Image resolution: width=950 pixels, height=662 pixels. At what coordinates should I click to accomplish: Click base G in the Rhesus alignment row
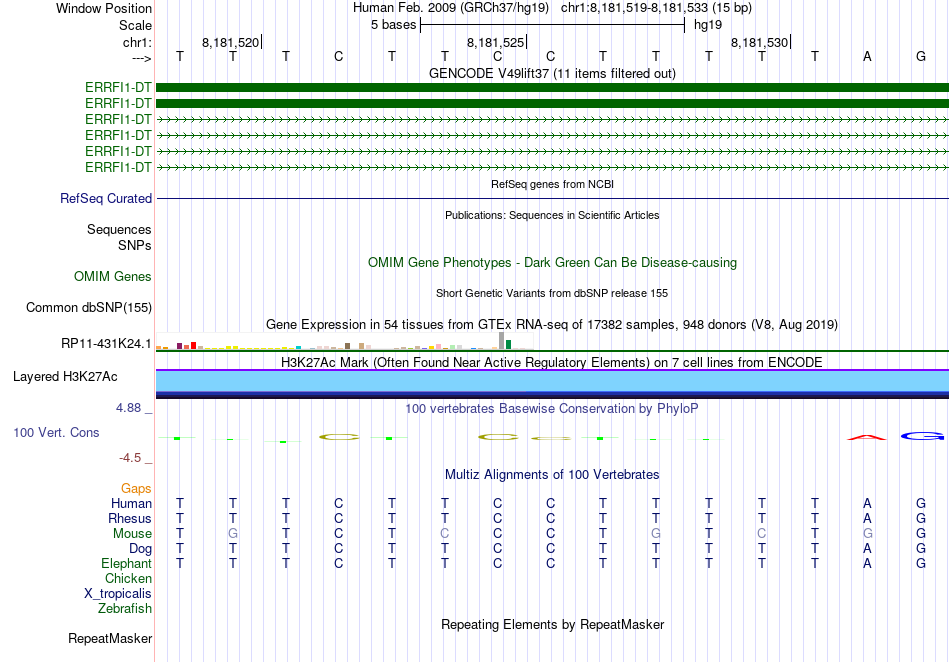click(x=921, y=518)
